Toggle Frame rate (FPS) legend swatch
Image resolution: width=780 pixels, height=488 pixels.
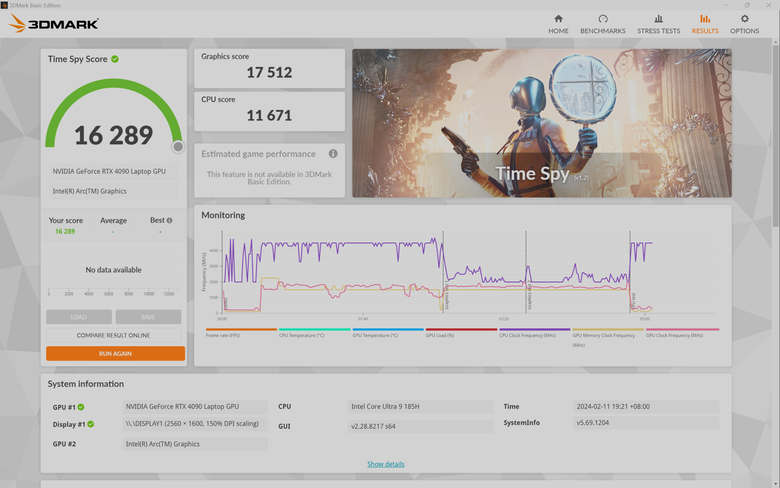pyautogui.click(x=241, y=329)
